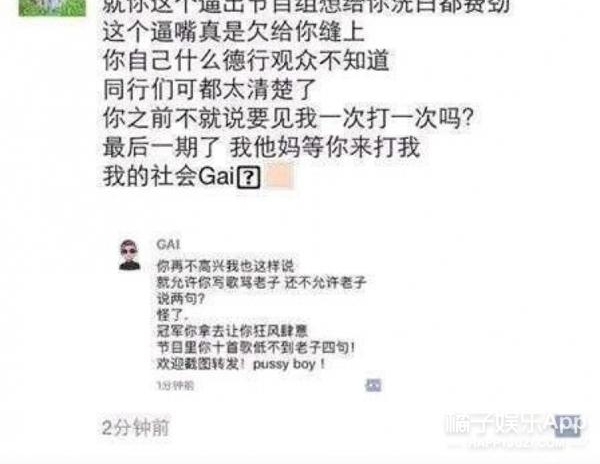The width and height of the screenshot is (600, 464).
Task: Click the 我的社会Gai text
Action: click(168, 176)
